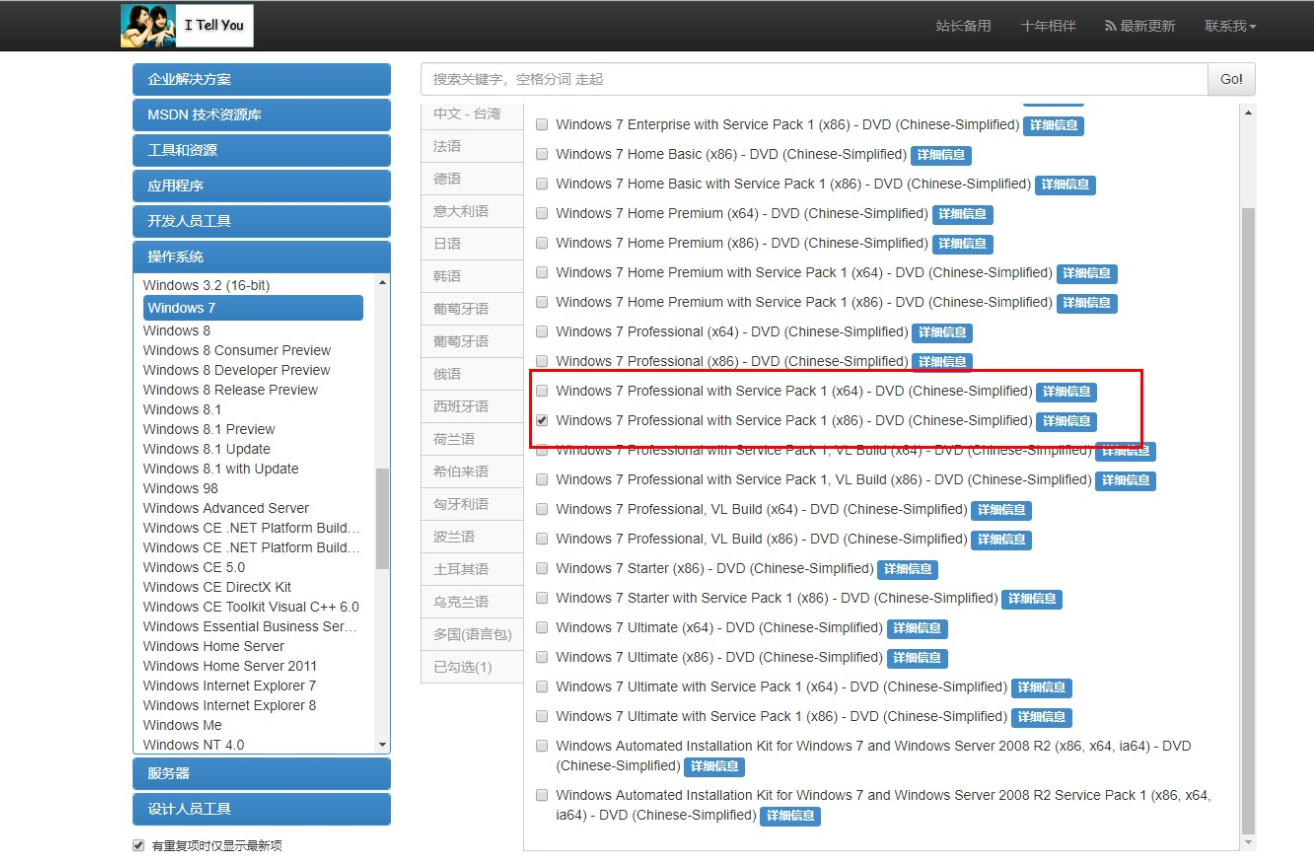1314x867 pixels.
Task: Expand the 企业解决方案 panel
Action: (262, 79)
